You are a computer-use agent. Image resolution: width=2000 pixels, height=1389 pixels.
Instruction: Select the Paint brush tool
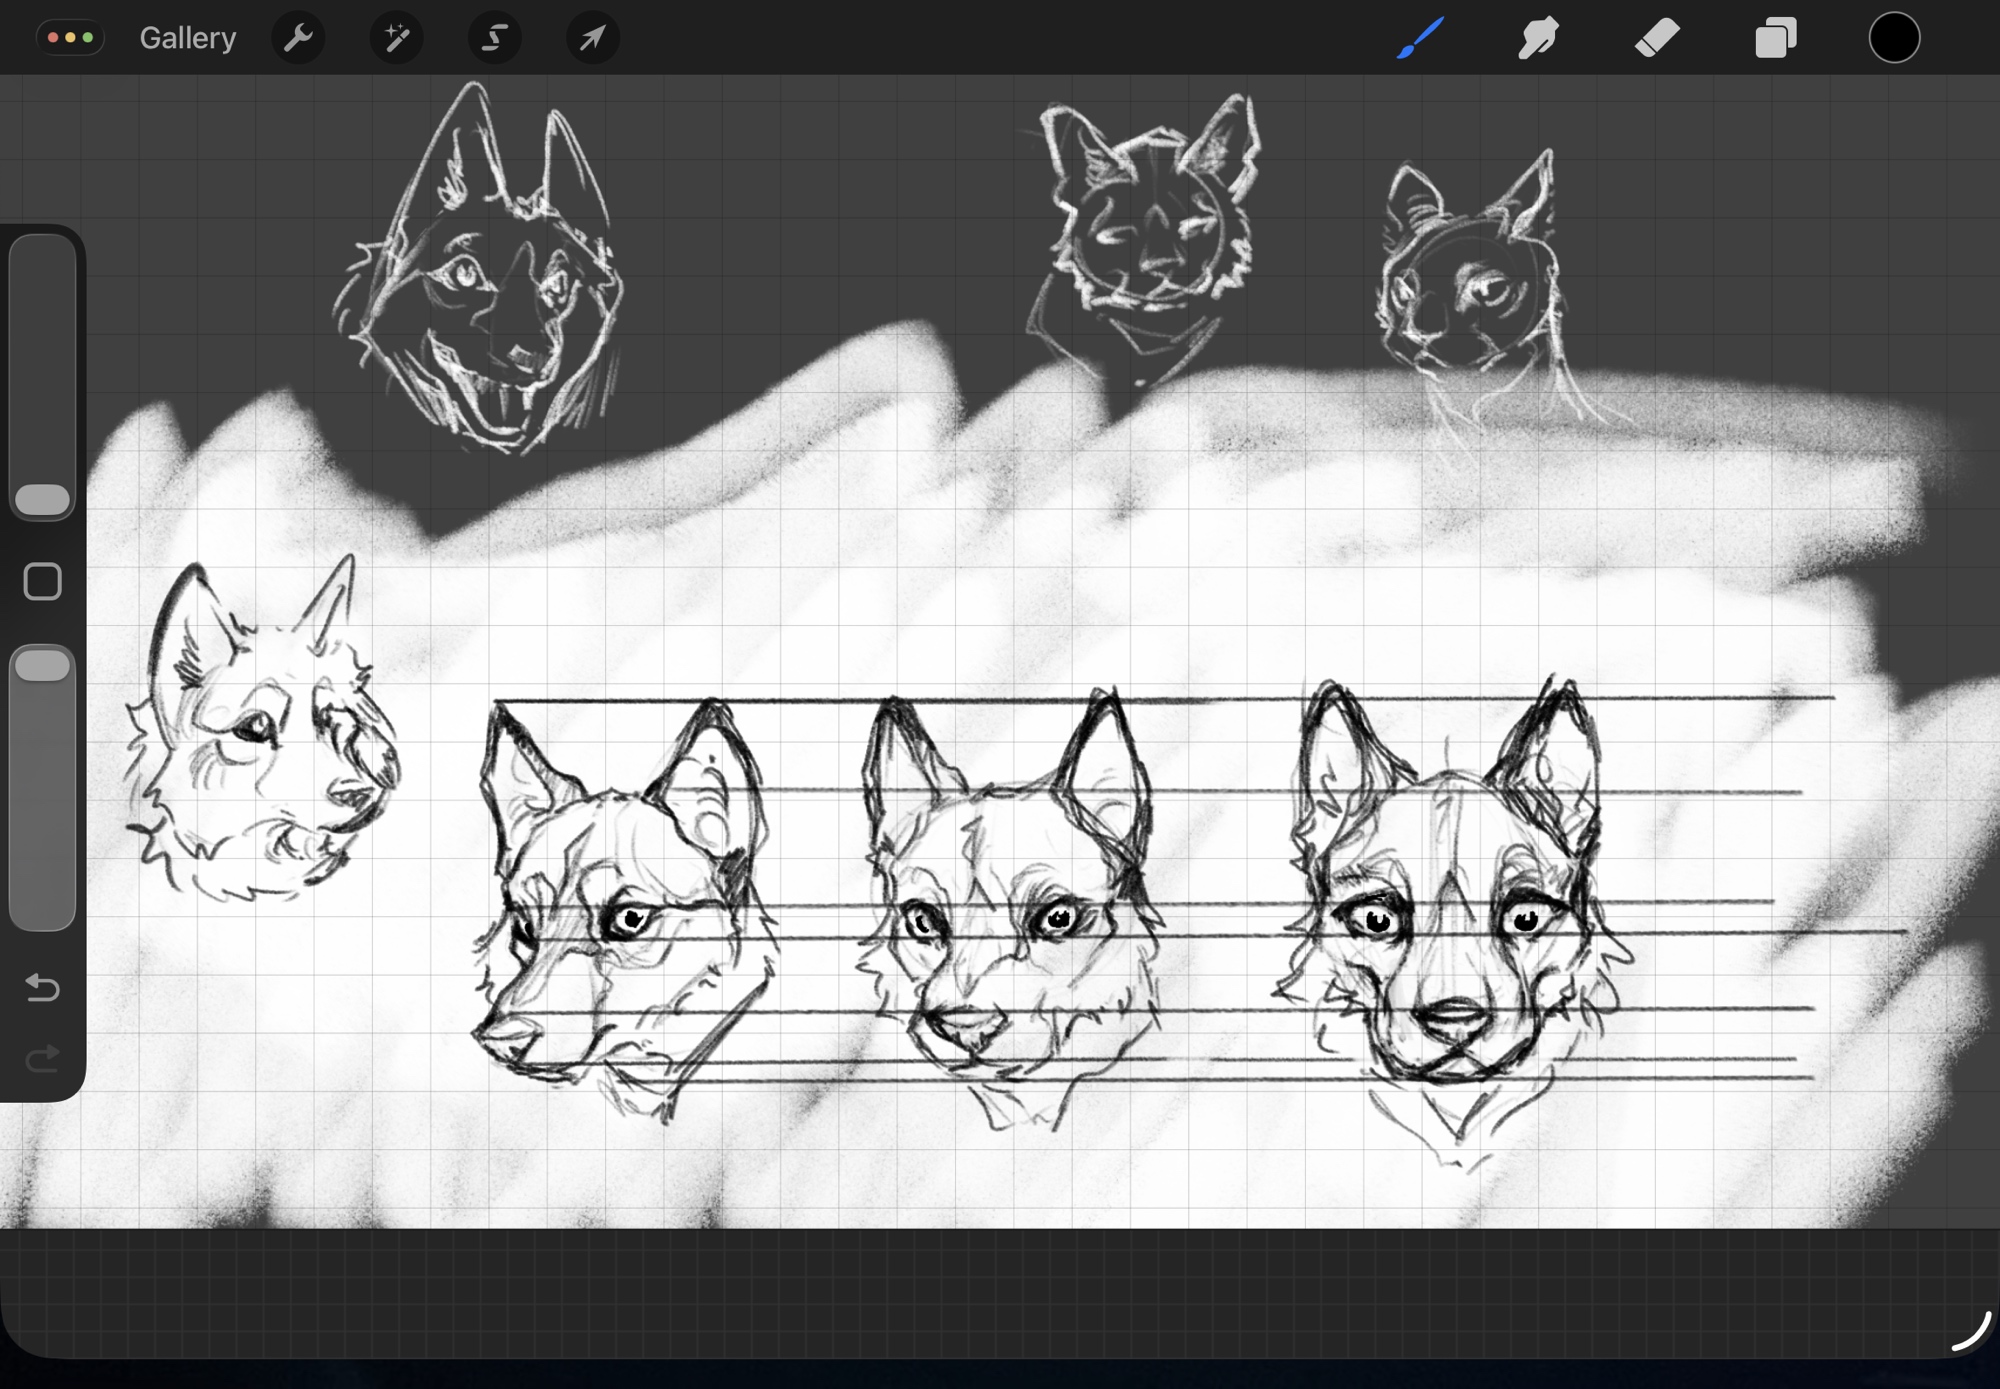coord(1420,38)
